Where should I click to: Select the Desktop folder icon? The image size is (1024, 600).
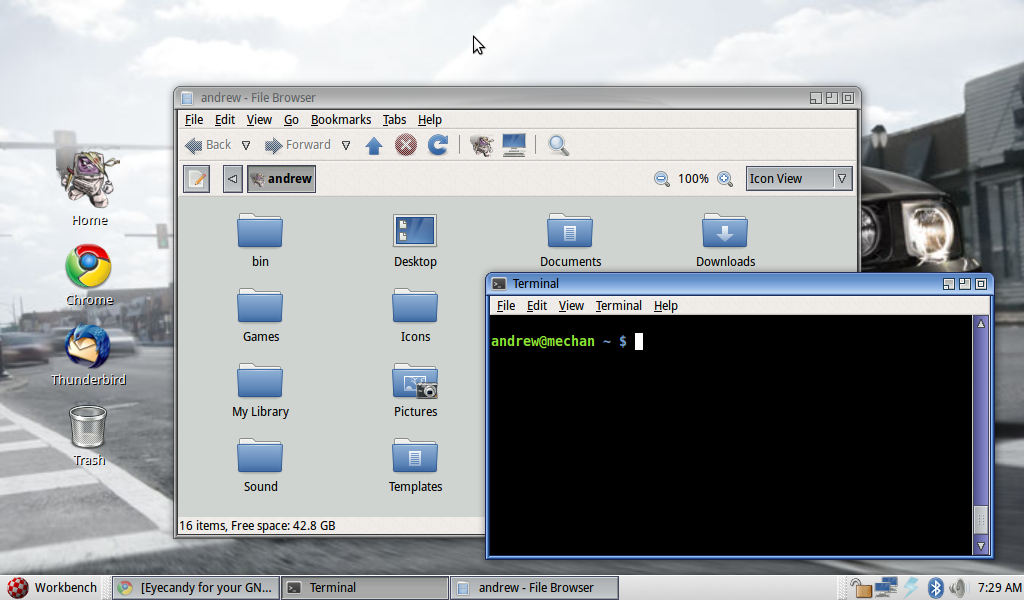pyautogui.click(x=415, y=240)
